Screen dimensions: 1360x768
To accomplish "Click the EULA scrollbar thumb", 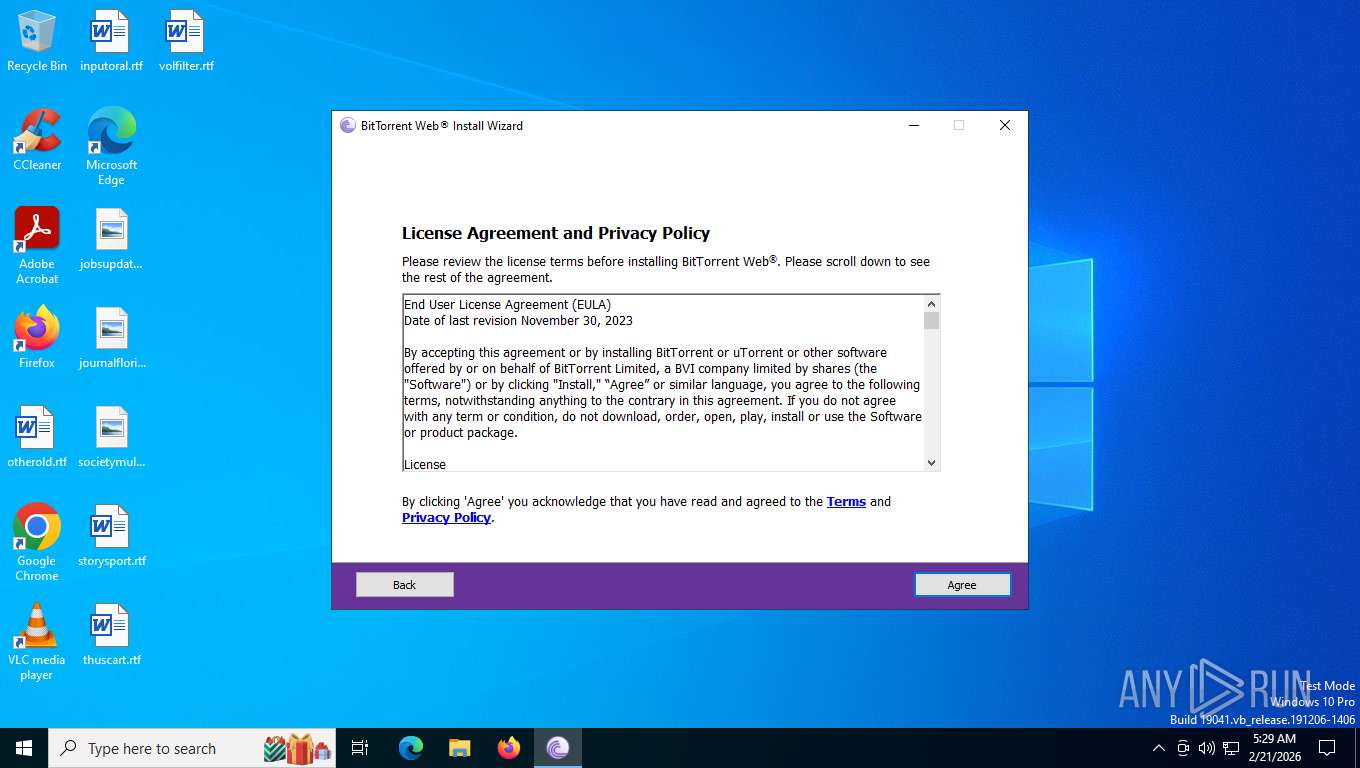I will point(931,320).
